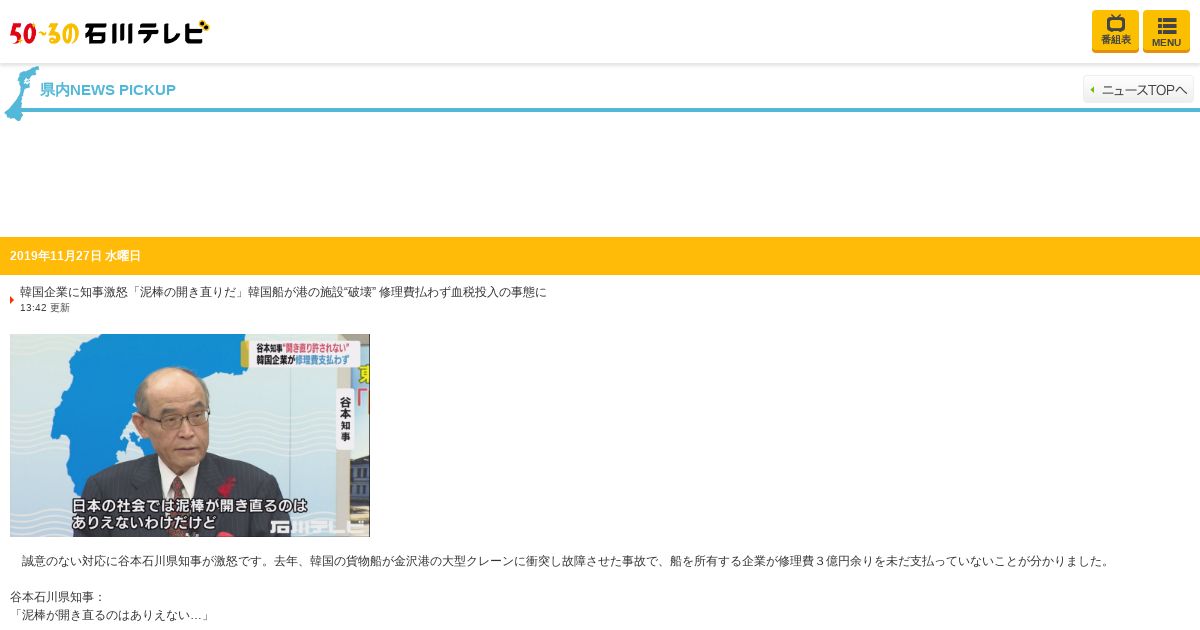Click the 13:42 更新 timestamp

[45, 308]
